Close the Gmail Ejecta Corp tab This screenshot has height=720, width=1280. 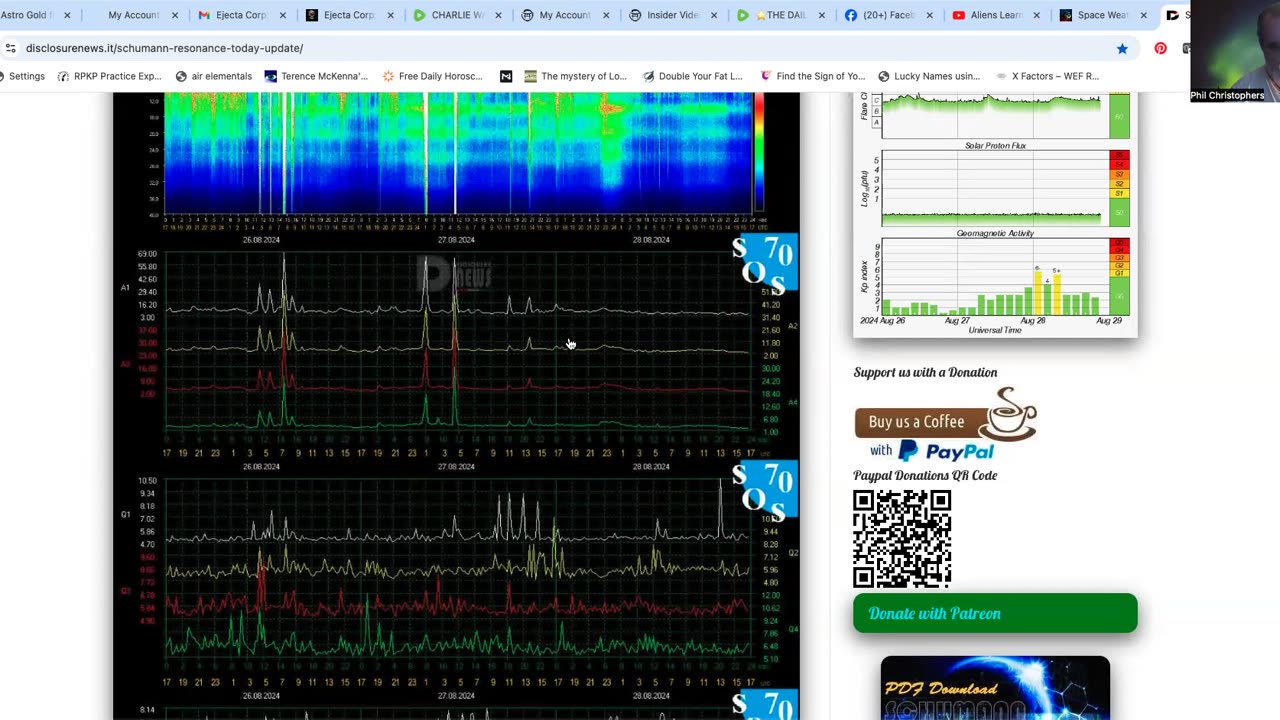point(283,15)
